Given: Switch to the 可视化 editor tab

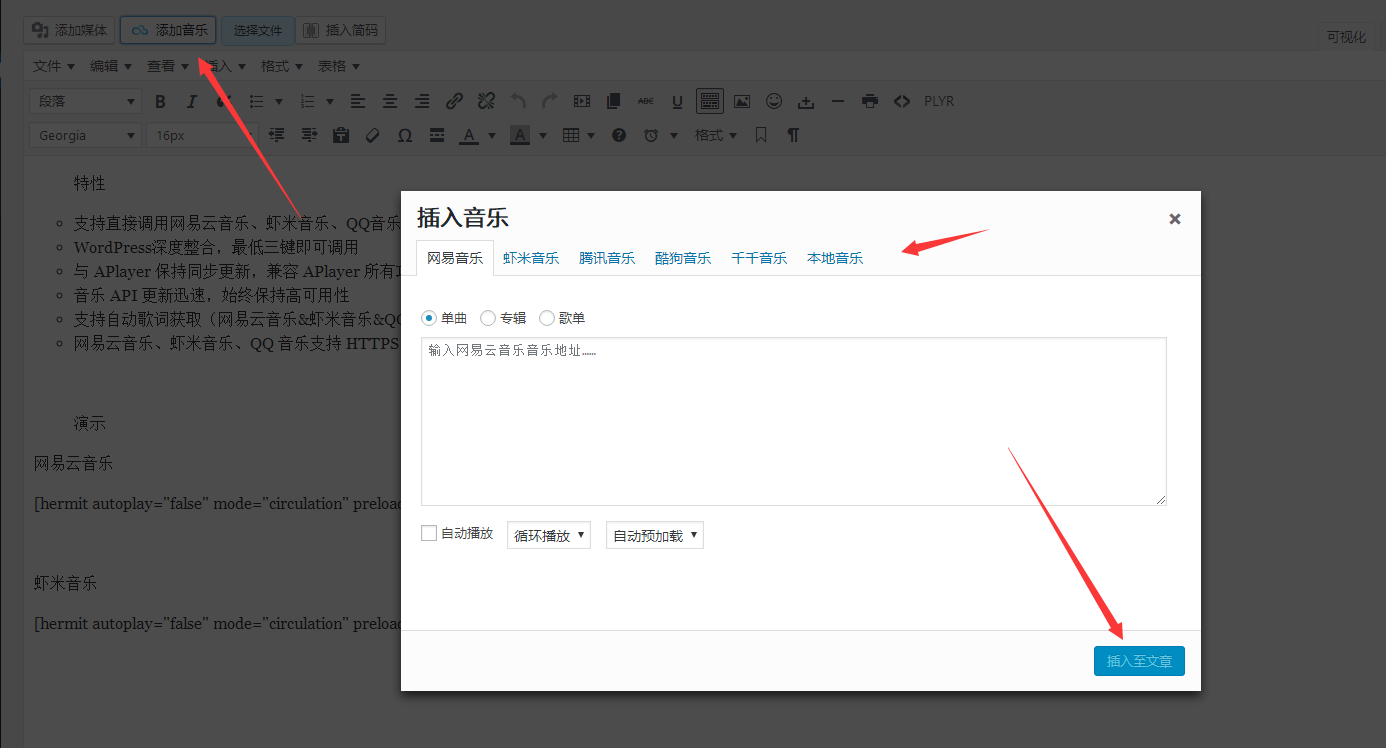Looking at the screenshot, I should [1346, 37].
